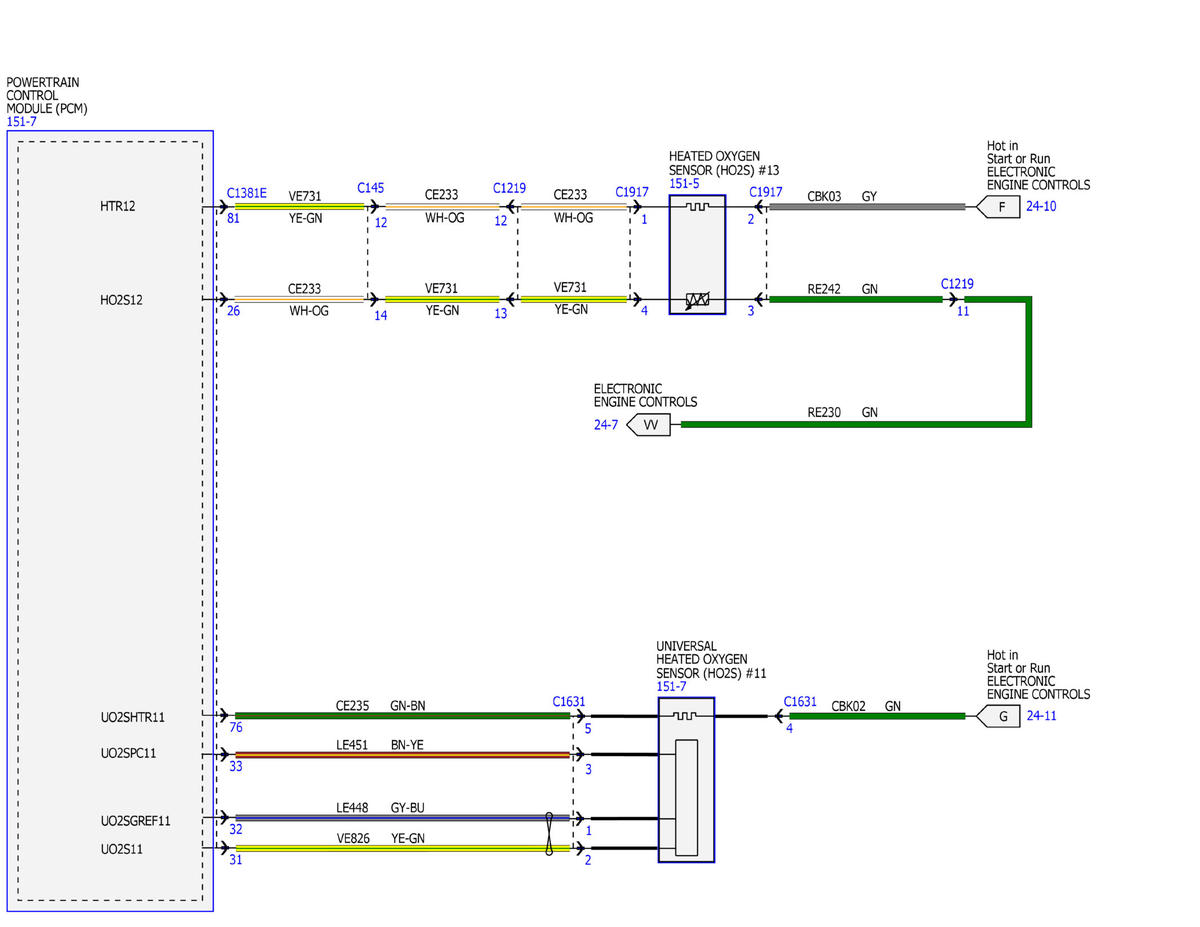Viewport: 1200px width, 927px height.
Task: Open the C1631 connector label above pin 5
Action: (568, 702)
